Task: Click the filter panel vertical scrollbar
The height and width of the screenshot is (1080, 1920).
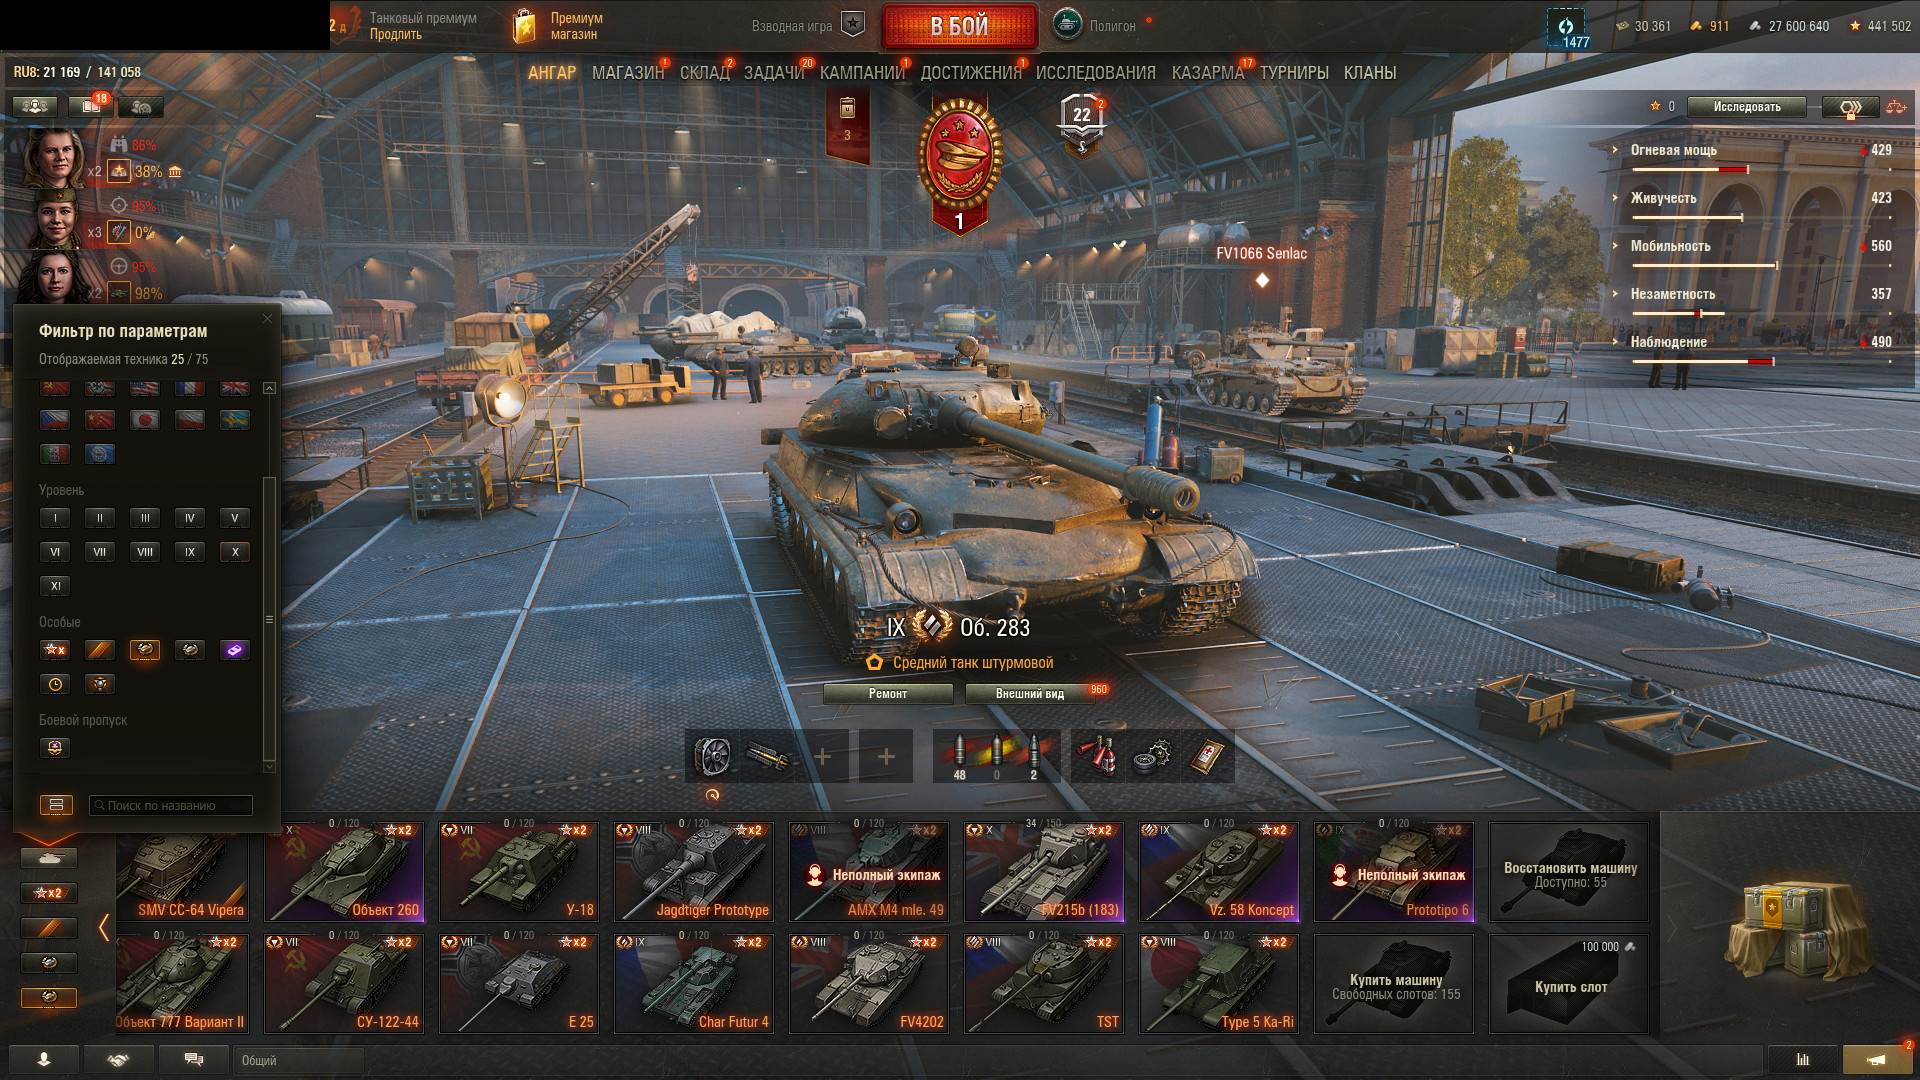Action: pyautogui.click(x=268, y=620)
